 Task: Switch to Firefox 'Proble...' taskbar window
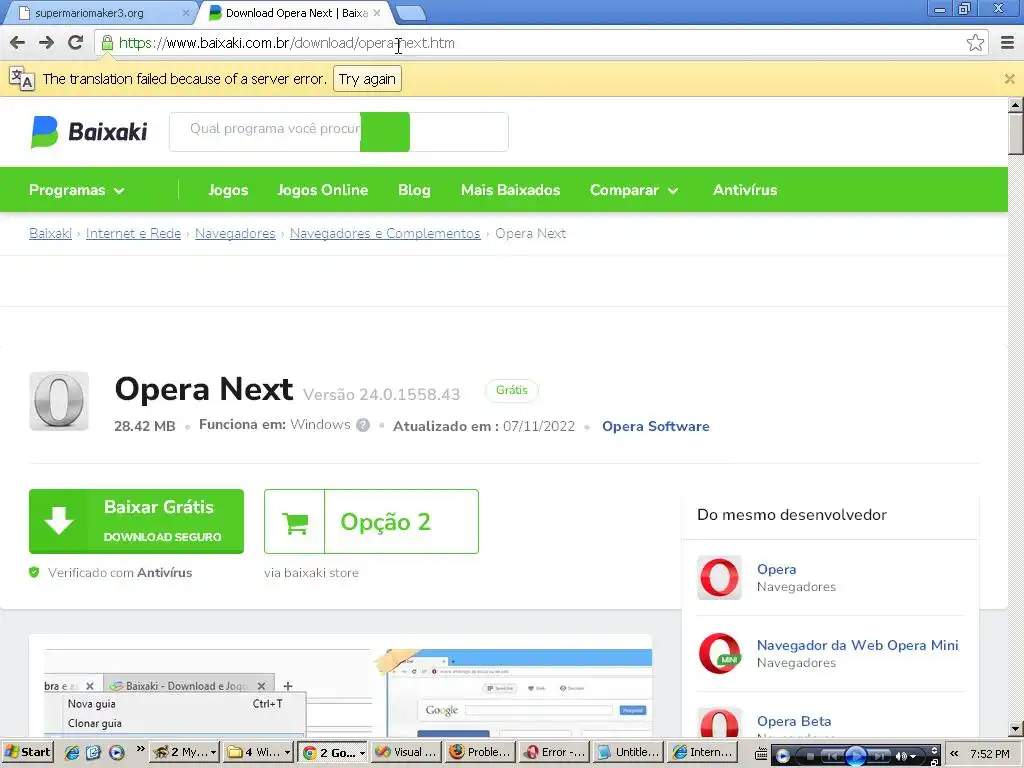481,752
